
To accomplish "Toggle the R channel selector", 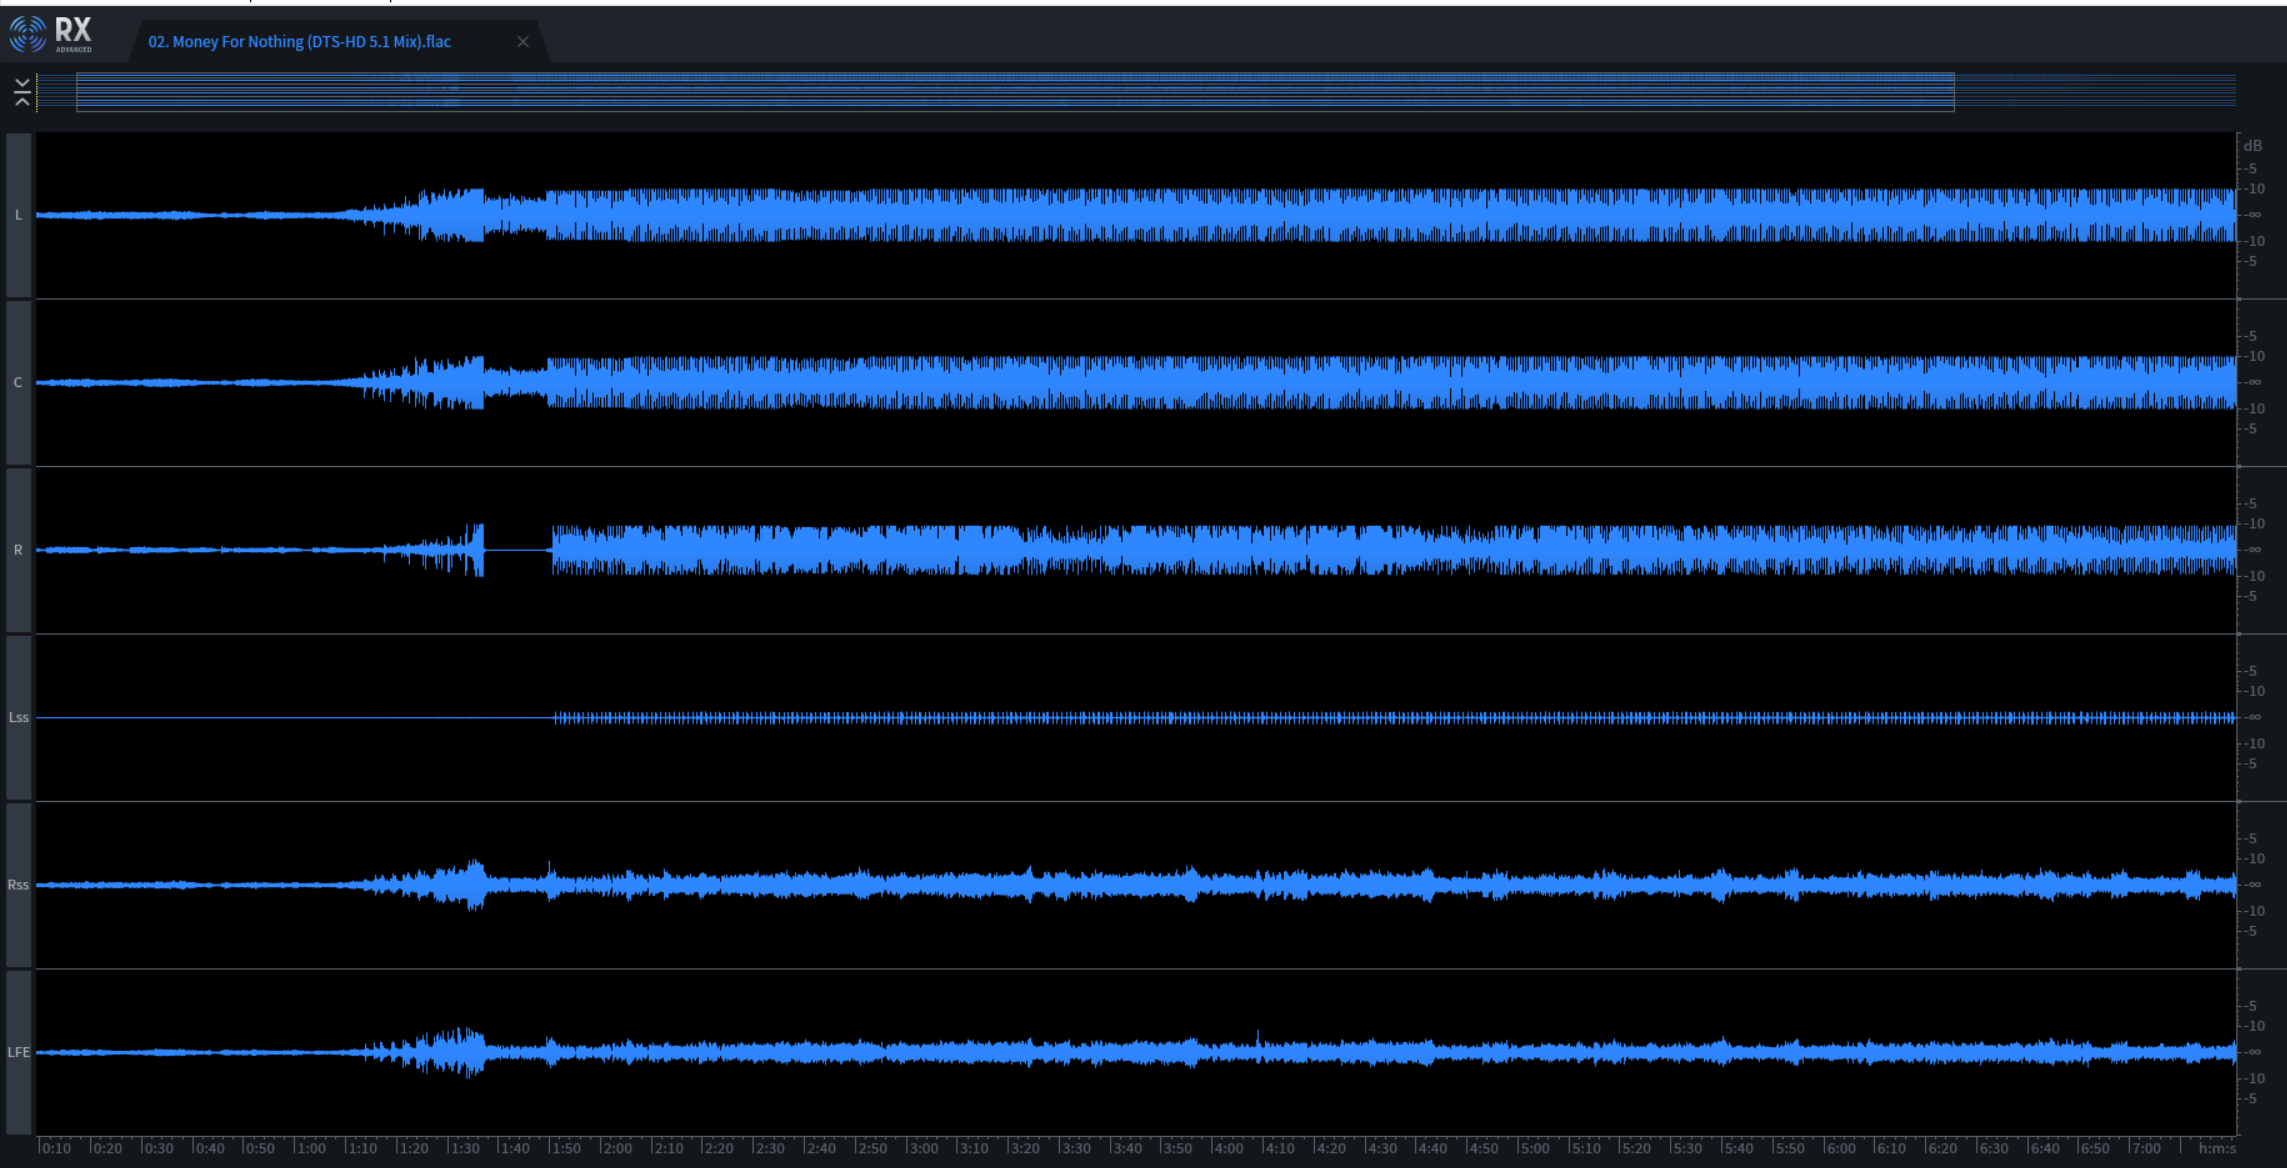I will (18, 550).
